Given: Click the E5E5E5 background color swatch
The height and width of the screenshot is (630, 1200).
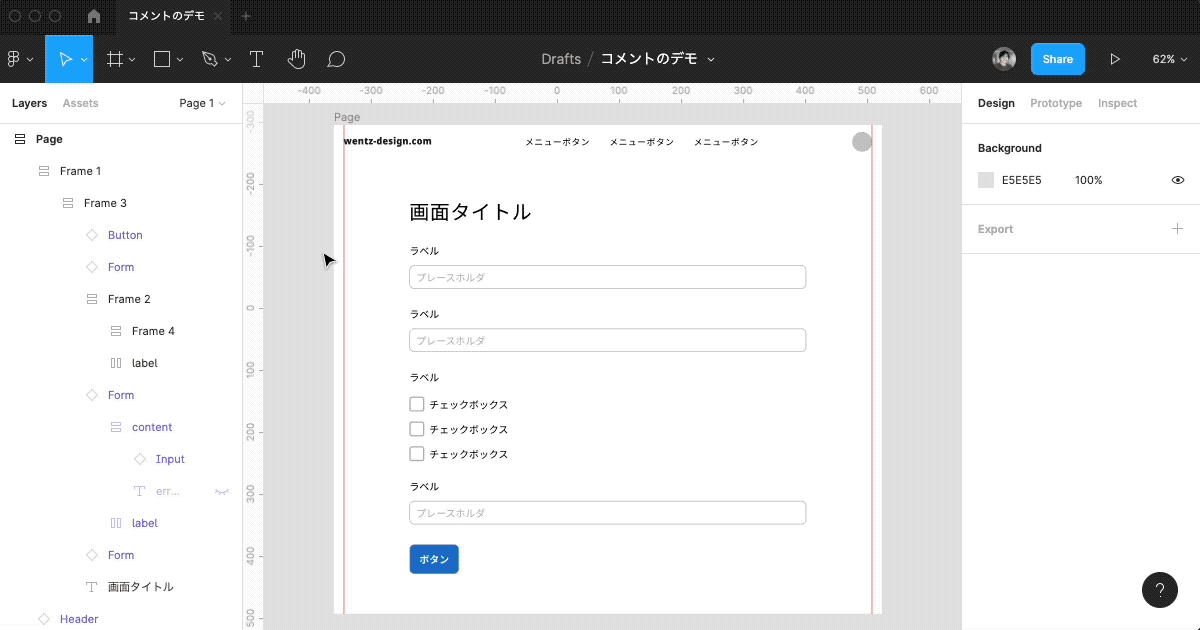Looking at the screenshot, I should 986,180.
